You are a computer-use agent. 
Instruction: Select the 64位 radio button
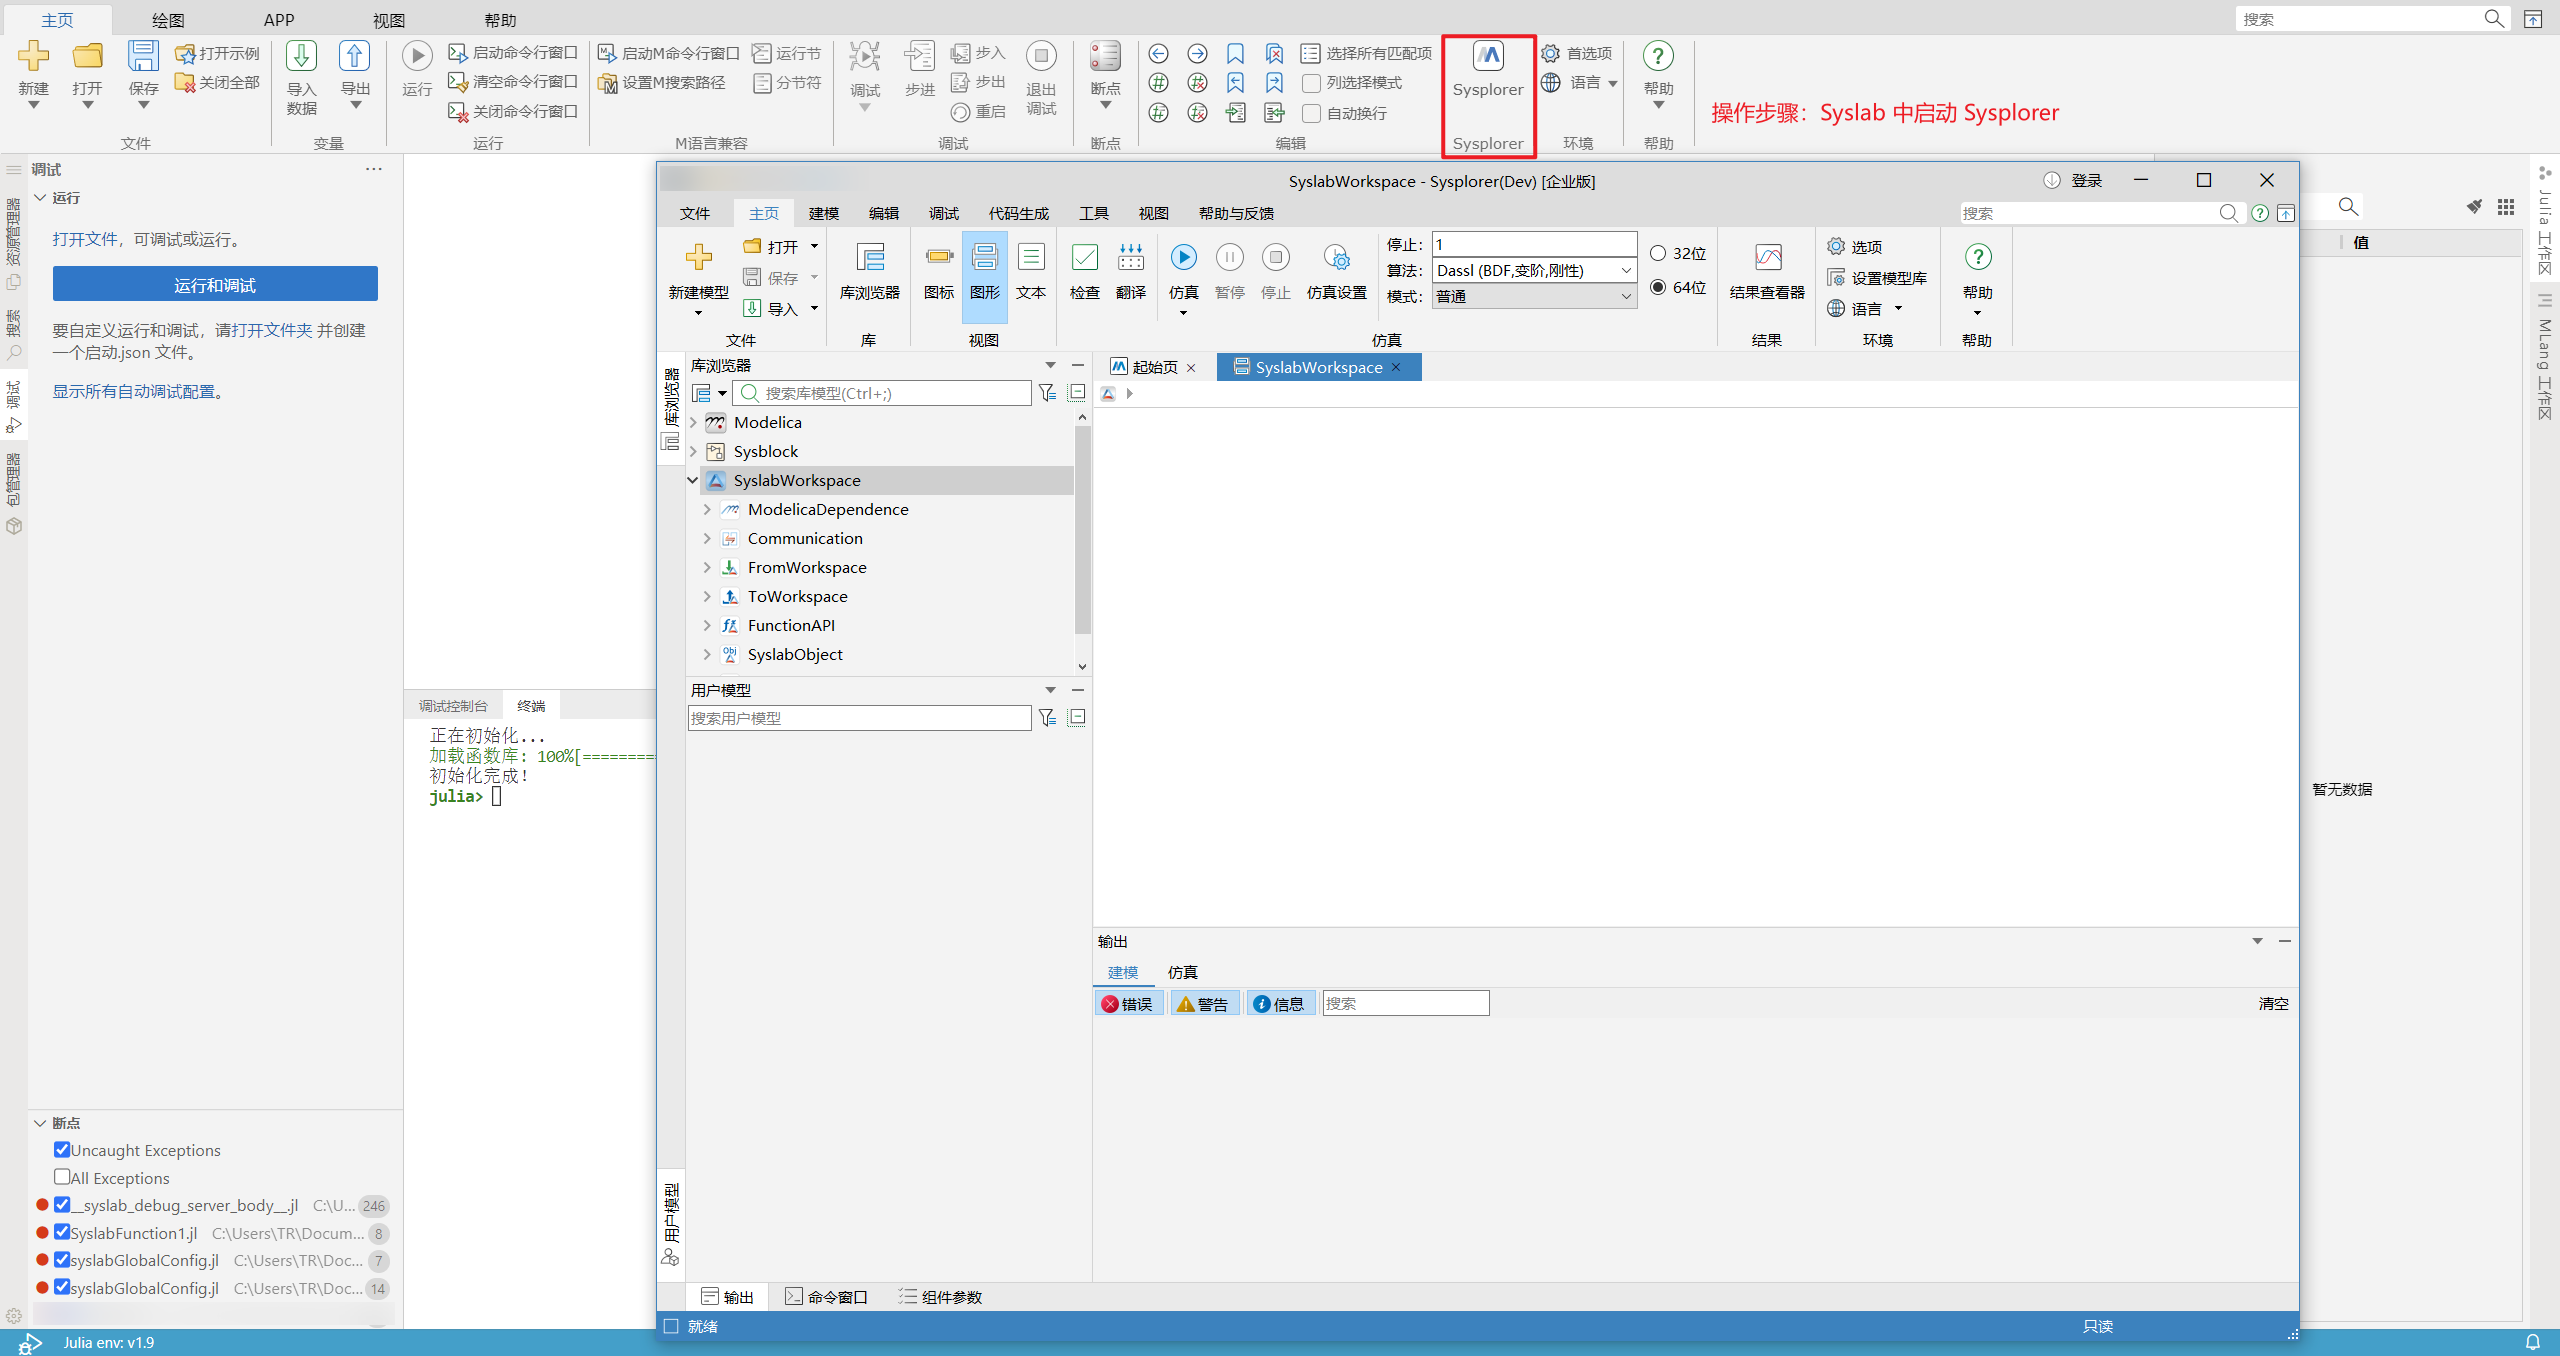(1658, 288)
